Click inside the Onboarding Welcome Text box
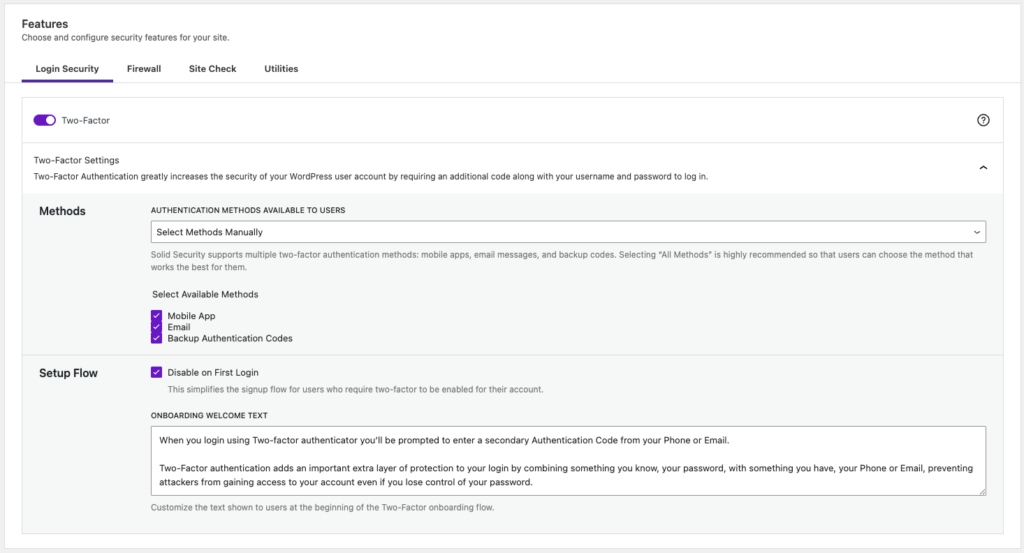Screen dimensions: 1024x553 (x=568, y=461)
